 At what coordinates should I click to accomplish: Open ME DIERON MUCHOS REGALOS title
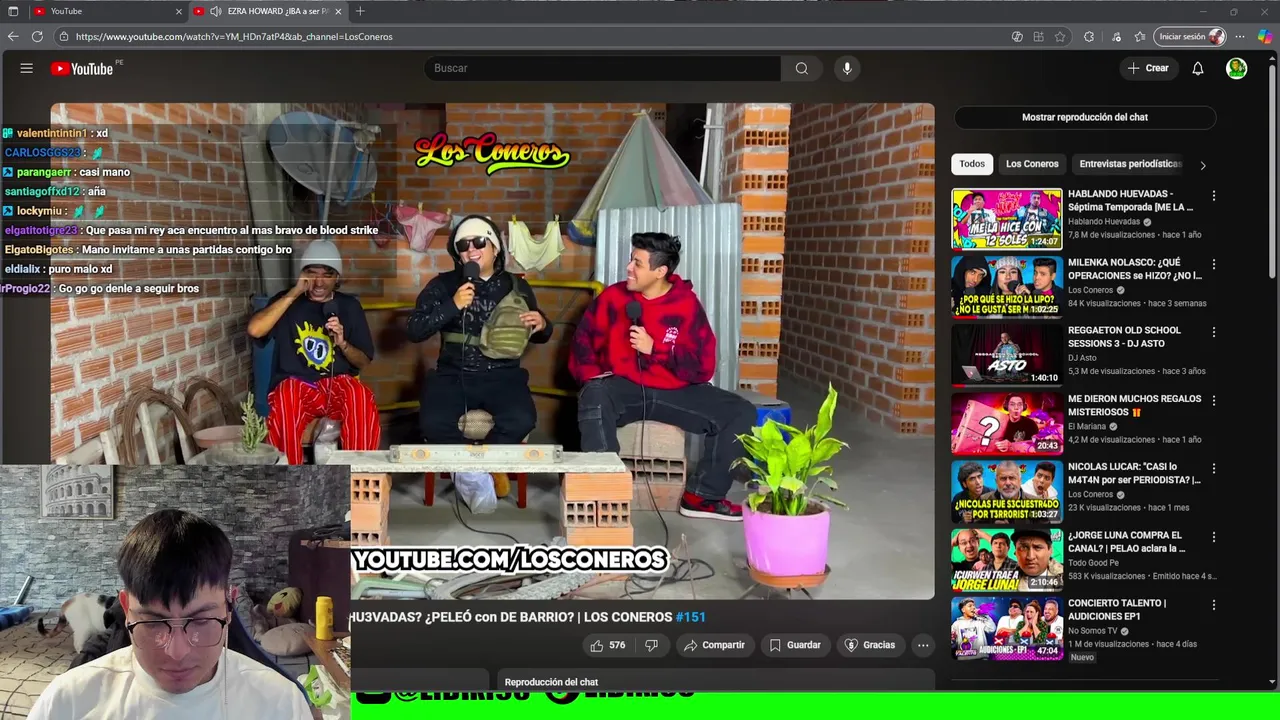click(x=1134, y=405)
